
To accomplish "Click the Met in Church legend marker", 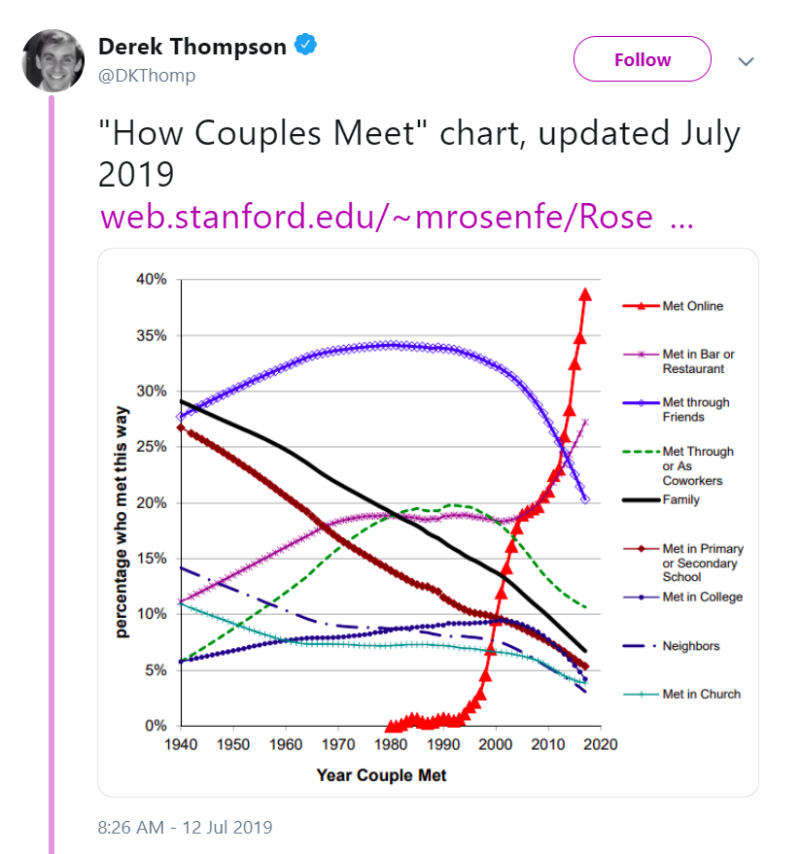I will [641, 694].
